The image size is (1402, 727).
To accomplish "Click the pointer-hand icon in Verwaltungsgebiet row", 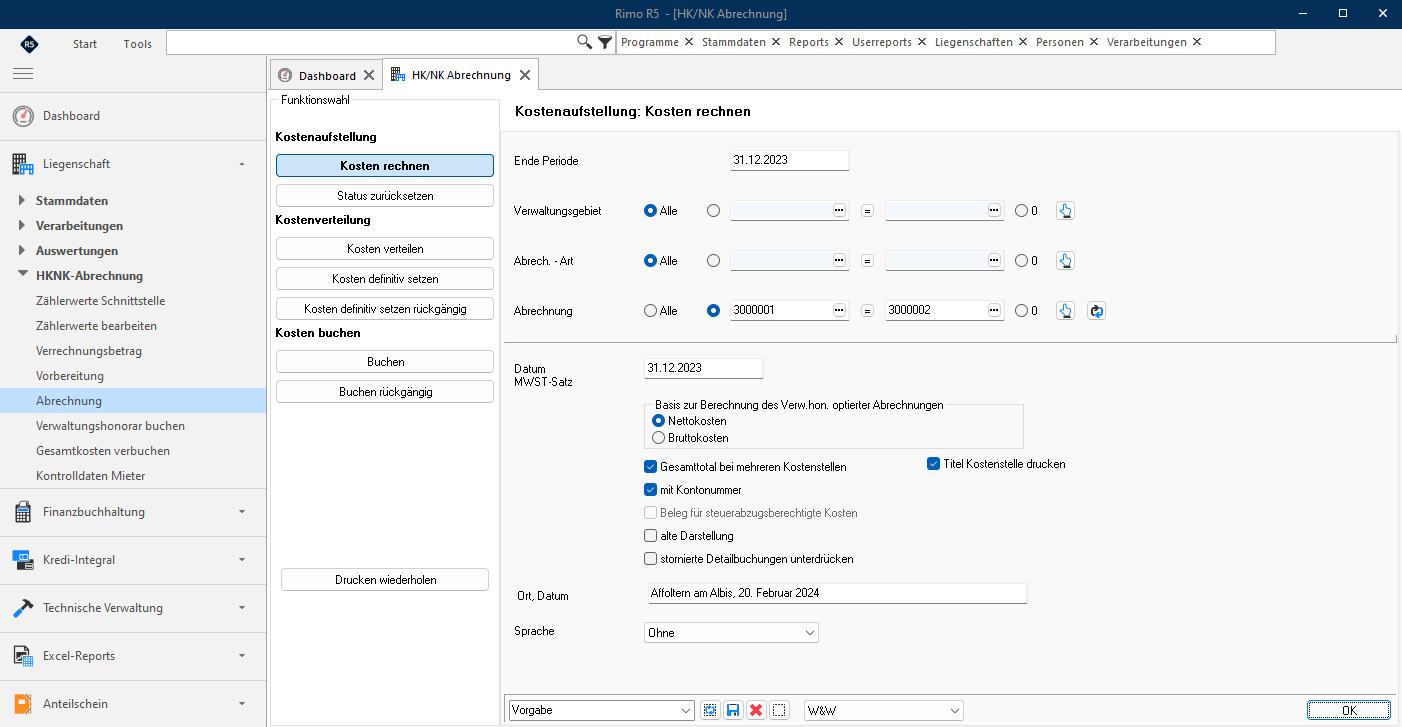I will coord(1066,211).
